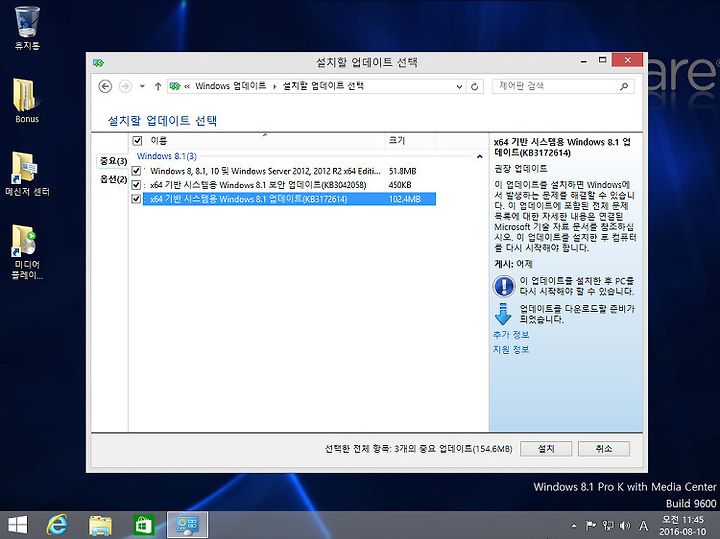Minimize the update selection window

[x=584, y=61]
